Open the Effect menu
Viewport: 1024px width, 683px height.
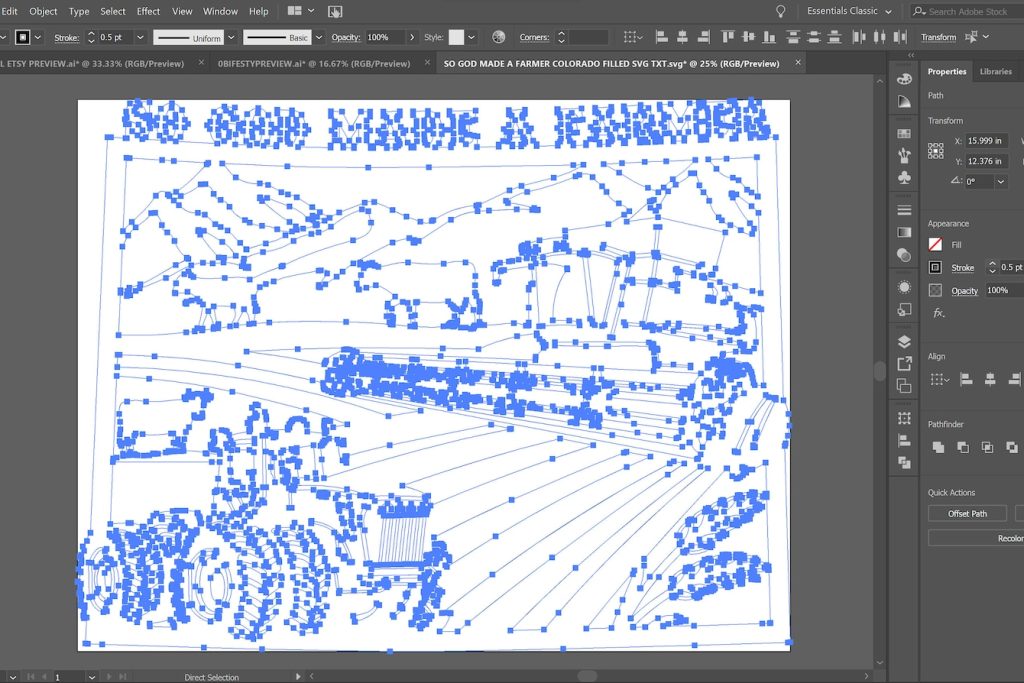point(148,11)
